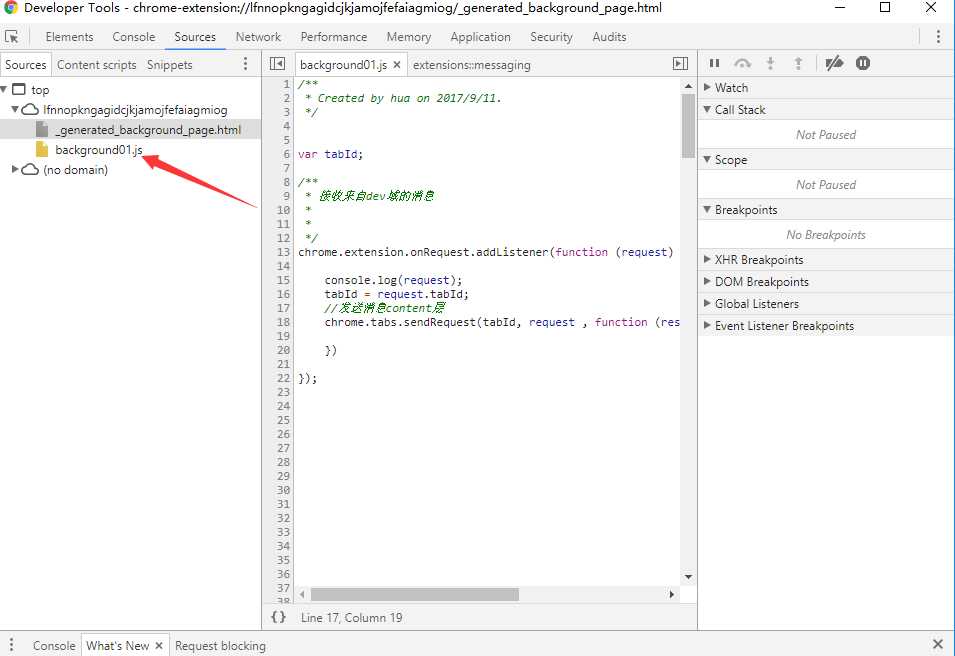Viewport: 955px width, 656px height.
Task: Collapse the lfnnopkngagidcjkjamojfefaiagmiog extension node
Action: point(15,110)
